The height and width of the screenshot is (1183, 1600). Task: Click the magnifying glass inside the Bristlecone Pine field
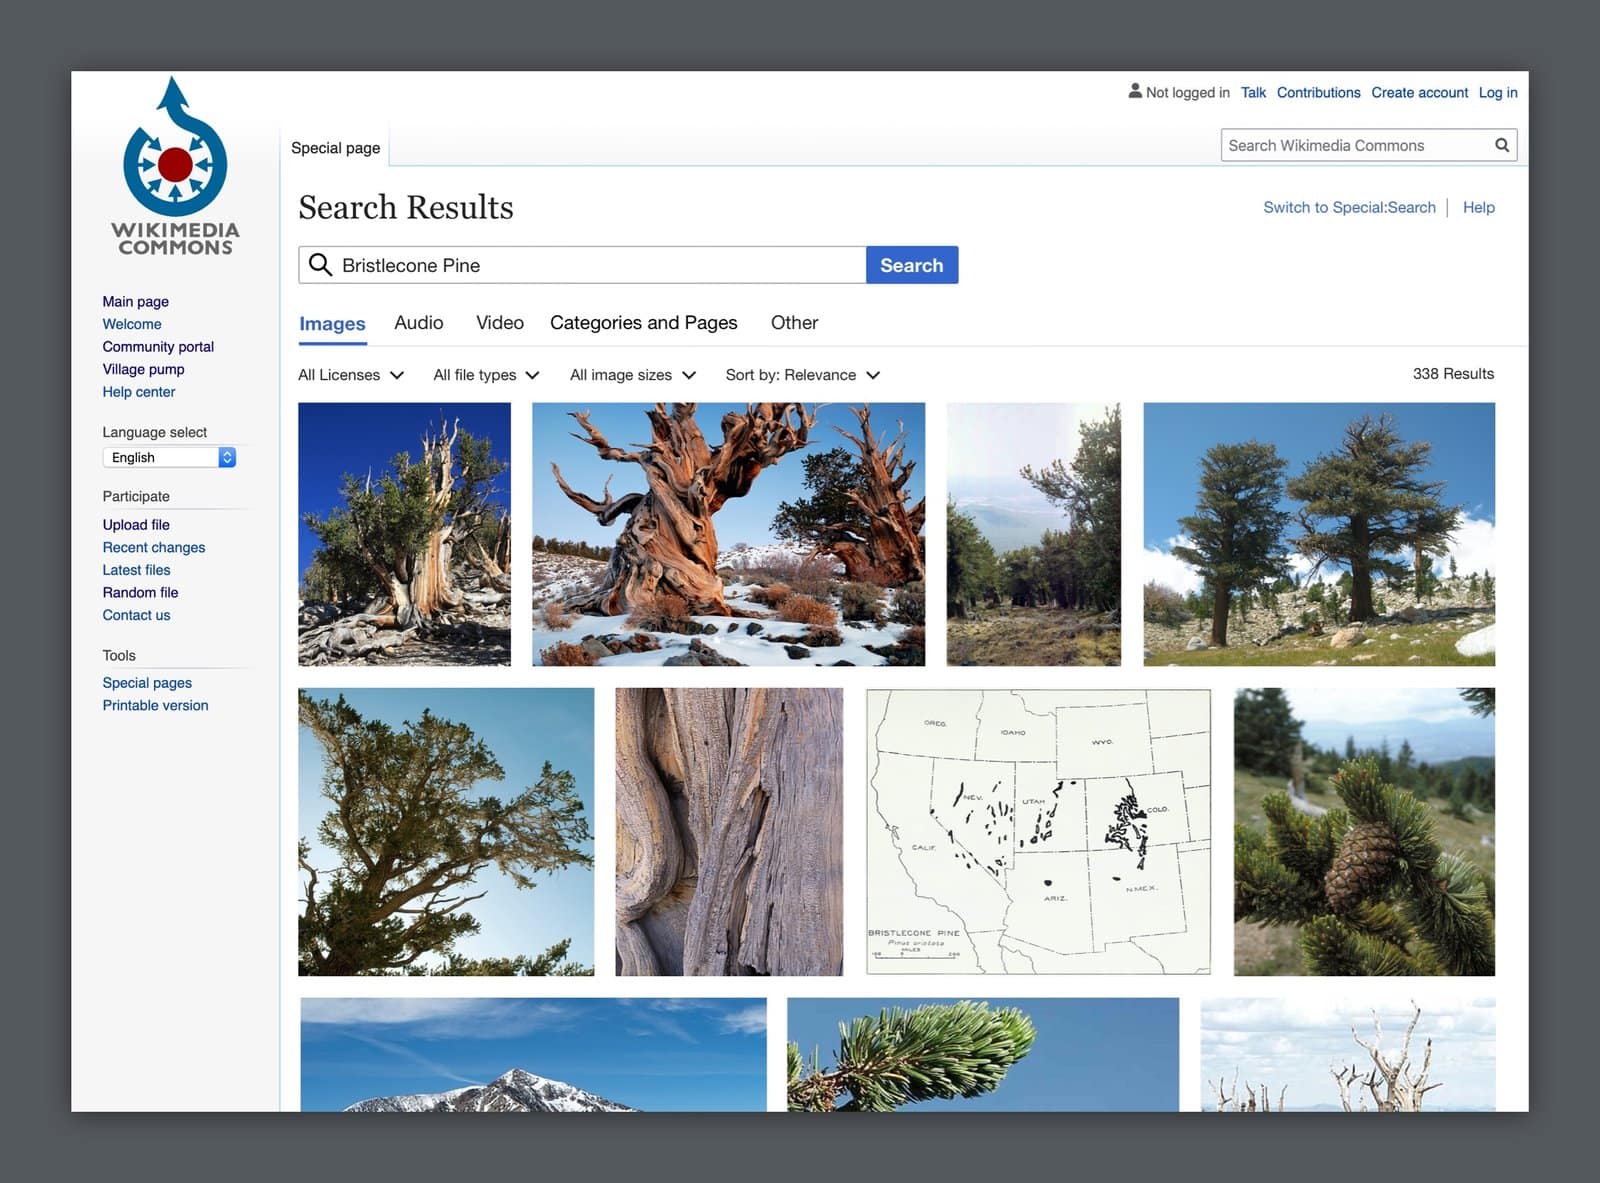point(320,265)
